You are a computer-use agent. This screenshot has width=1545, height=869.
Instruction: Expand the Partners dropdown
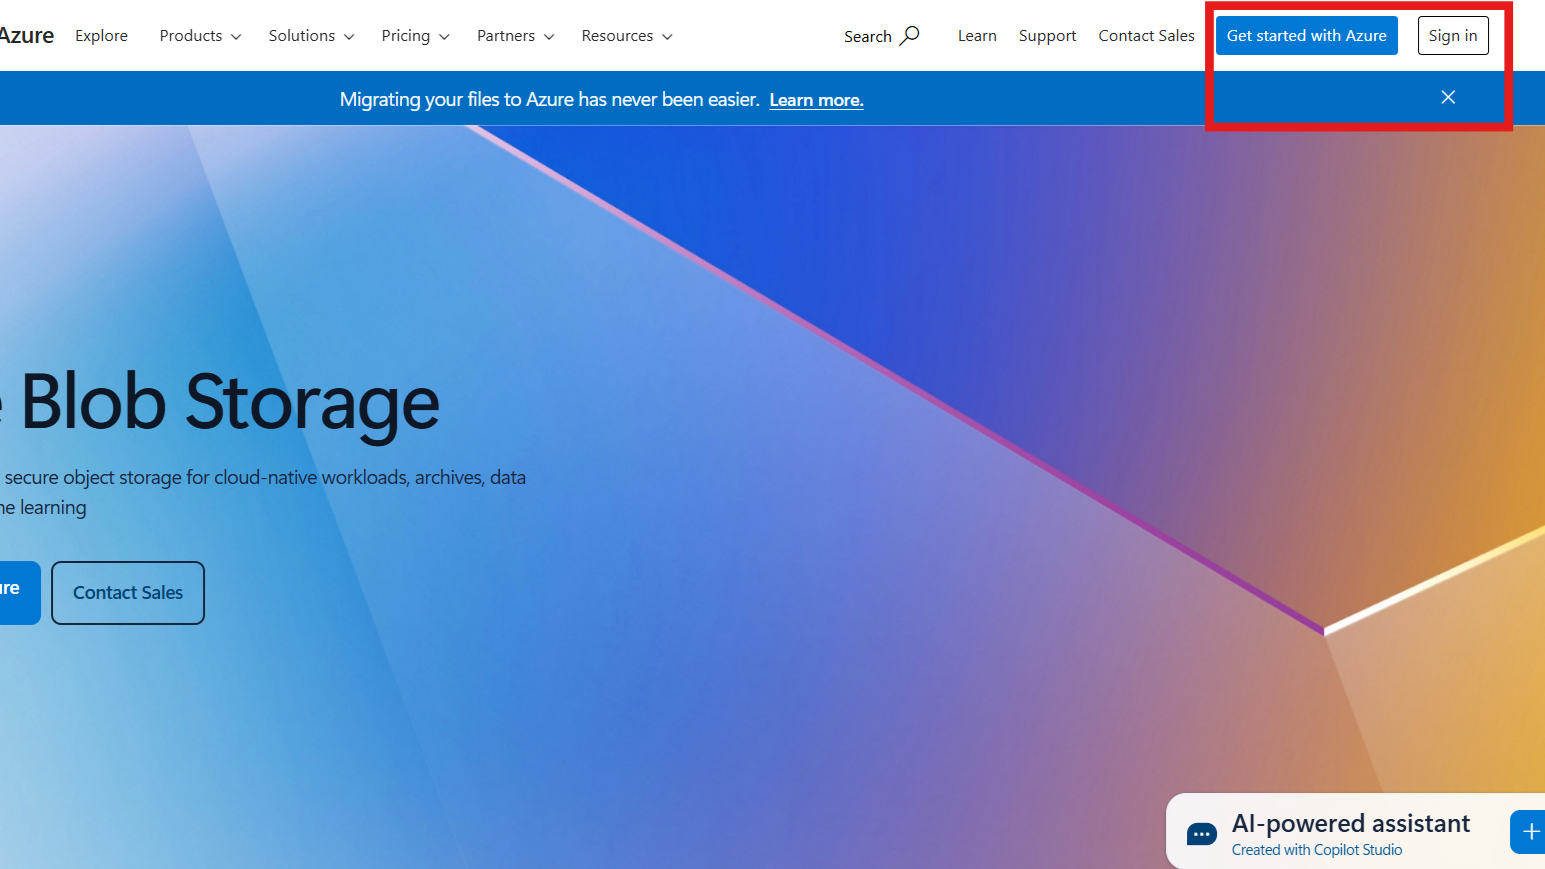(x=515, y=36)
